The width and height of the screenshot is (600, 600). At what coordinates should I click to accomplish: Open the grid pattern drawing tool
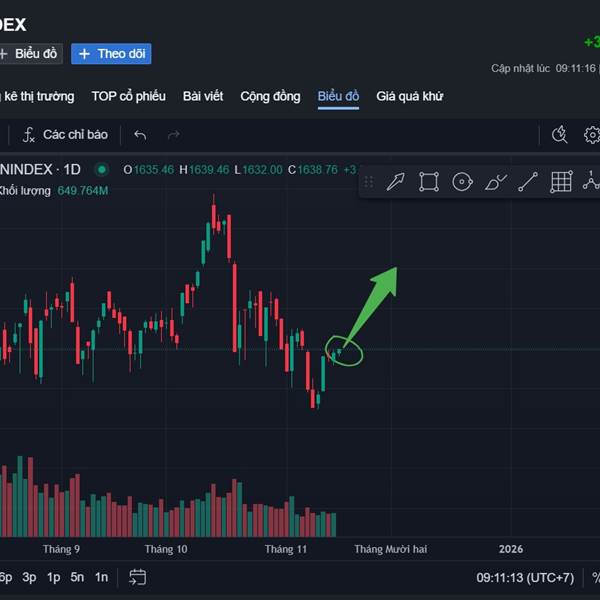pos(561,182)
